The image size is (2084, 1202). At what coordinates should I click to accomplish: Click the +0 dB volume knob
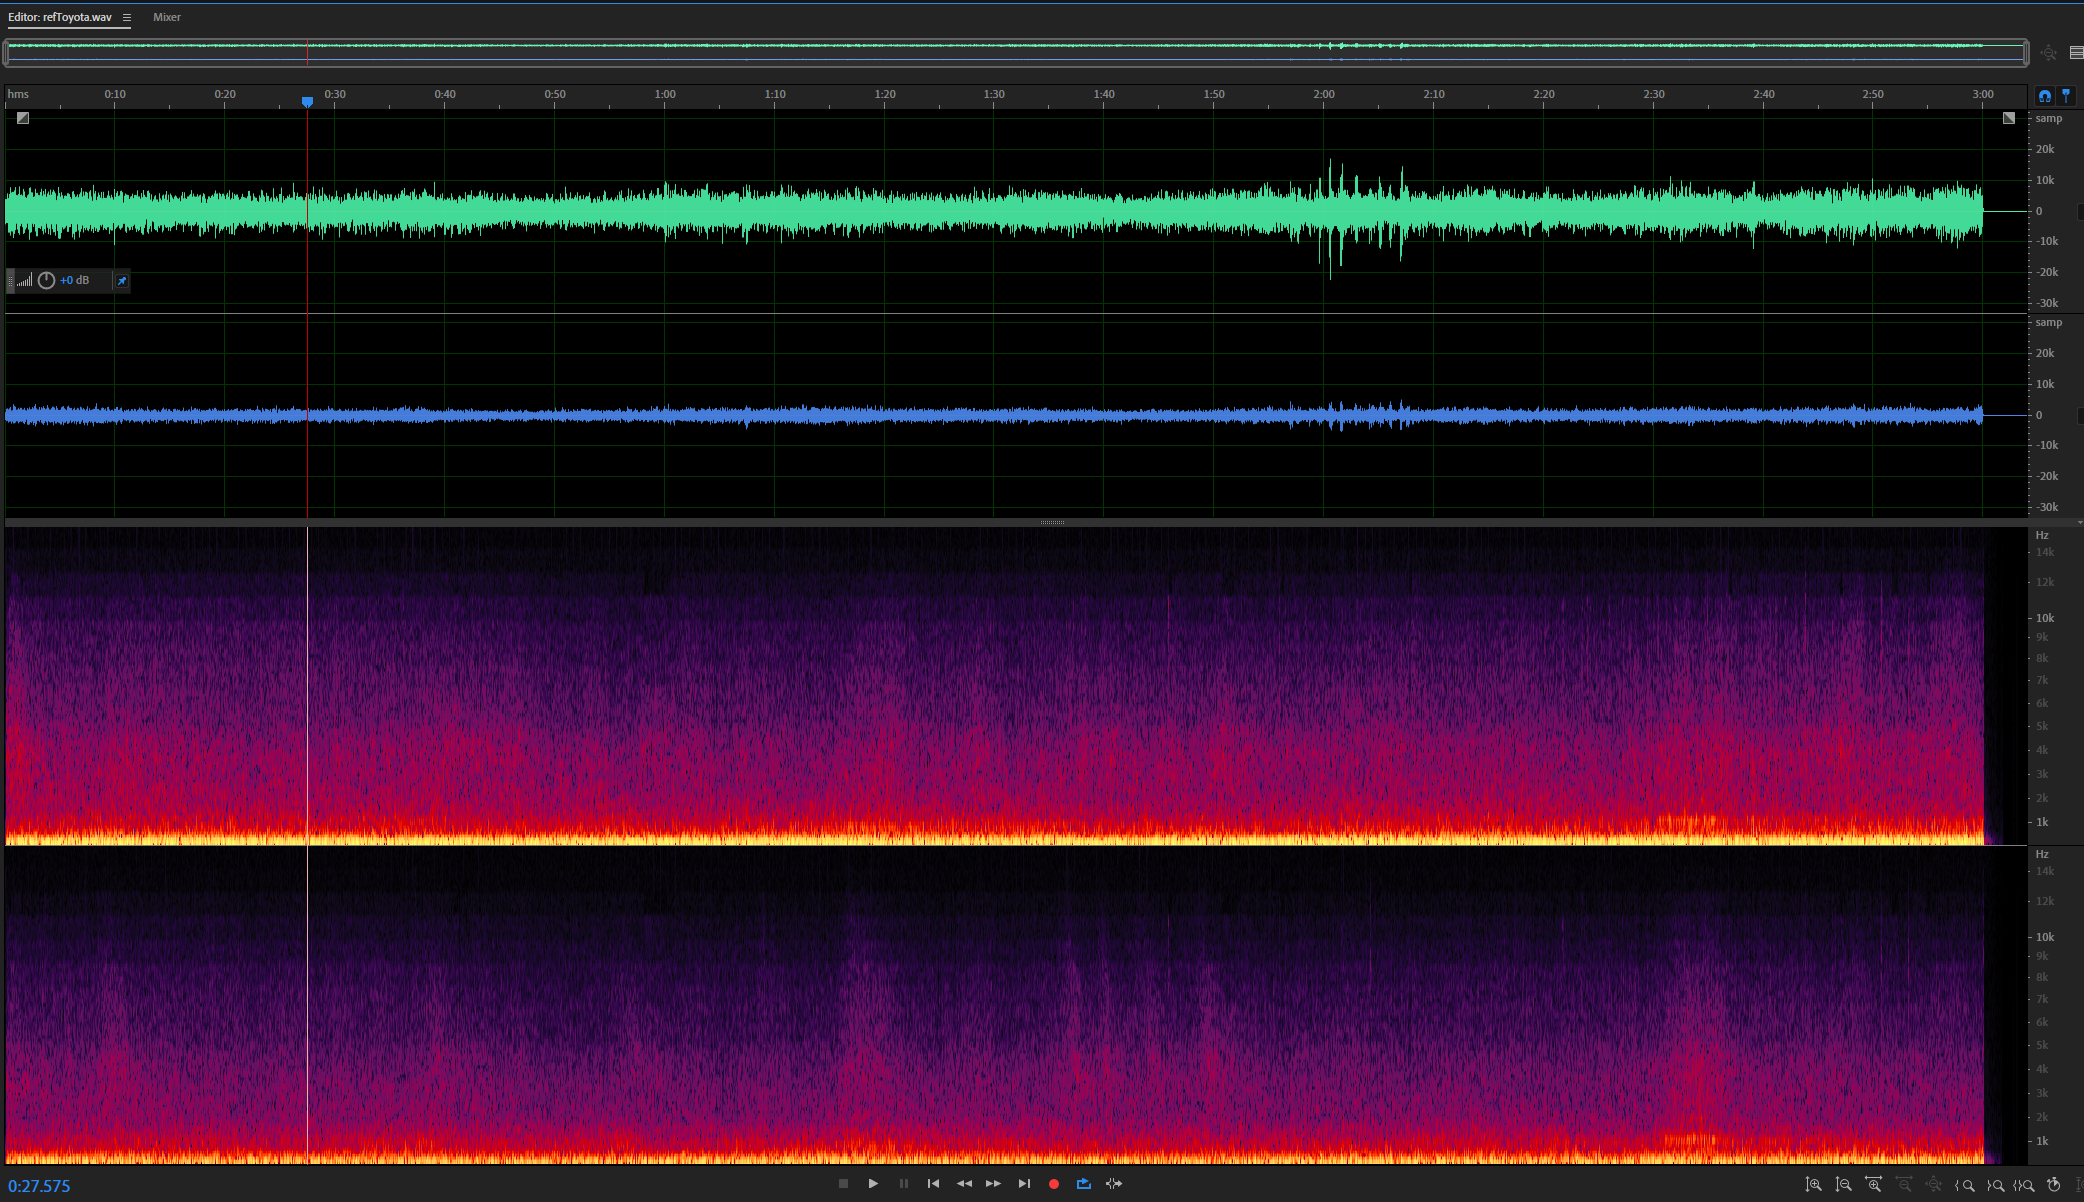46,281
